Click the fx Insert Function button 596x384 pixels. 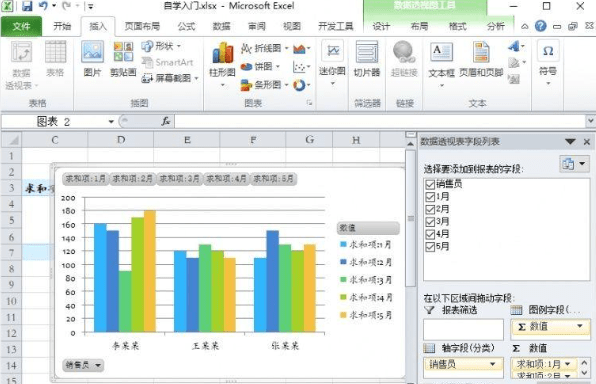point(166,121)
